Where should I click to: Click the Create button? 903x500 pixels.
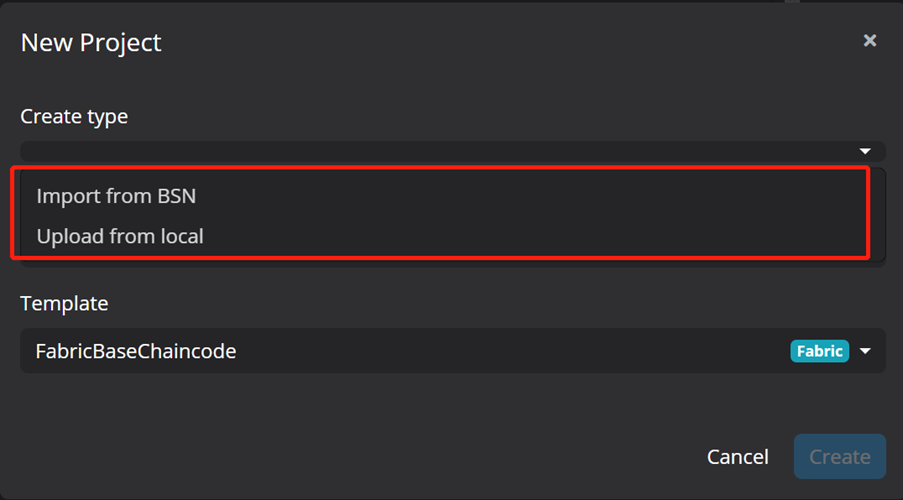840,457
